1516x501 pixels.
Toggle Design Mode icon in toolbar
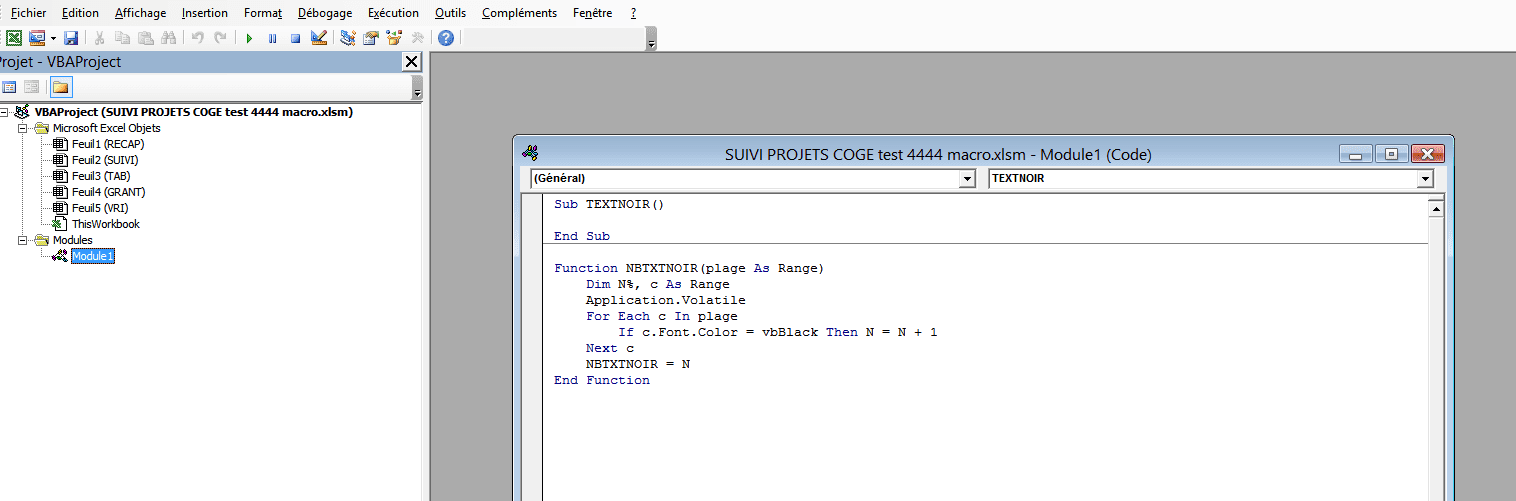[319, 38]
